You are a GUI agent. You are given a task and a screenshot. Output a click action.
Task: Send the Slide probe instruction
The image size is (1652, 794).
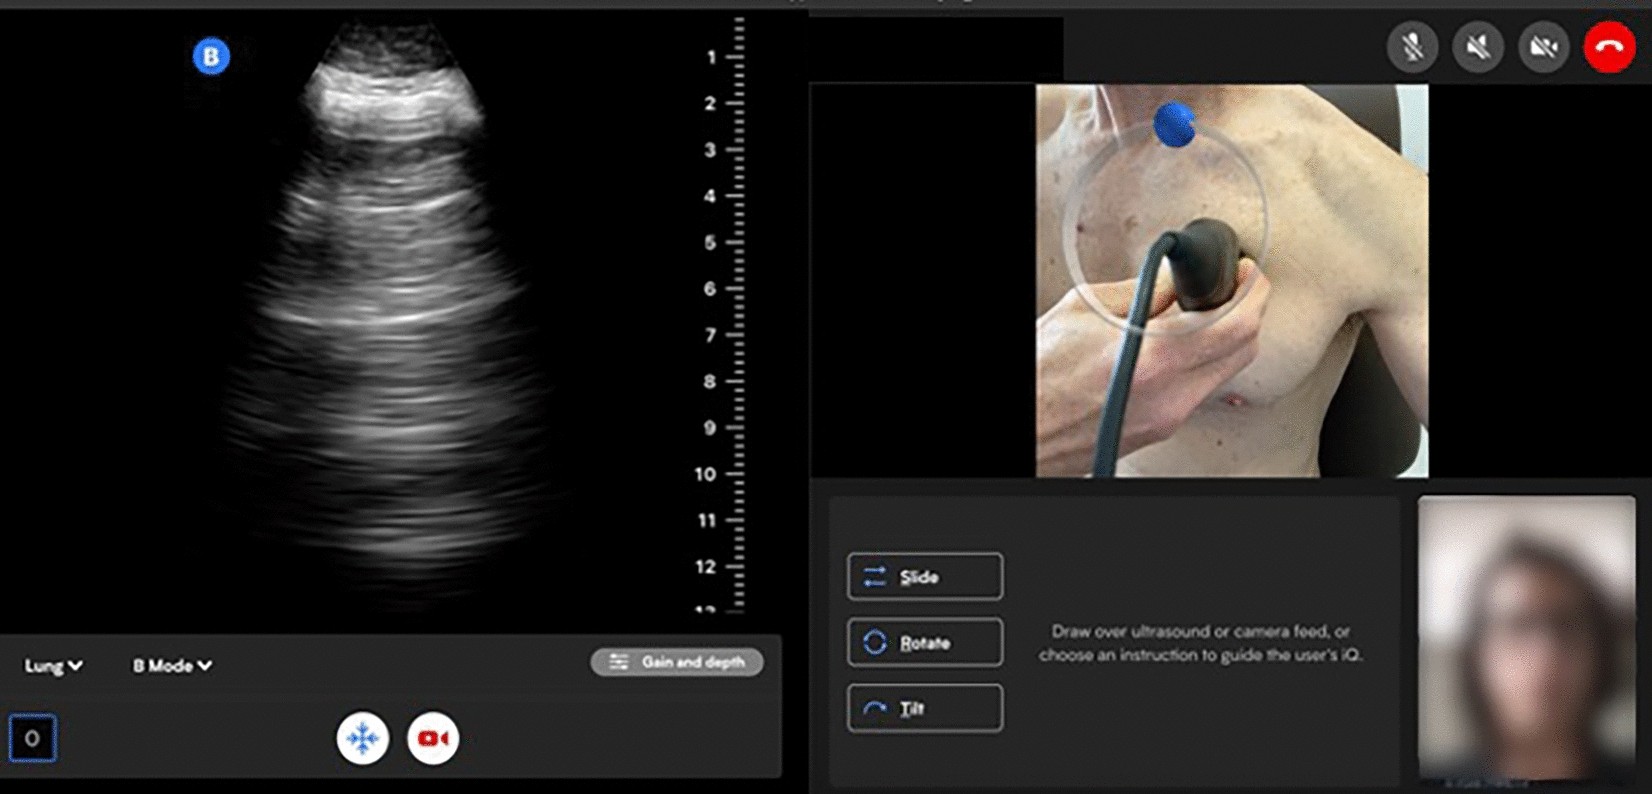(x=925, y=576)
